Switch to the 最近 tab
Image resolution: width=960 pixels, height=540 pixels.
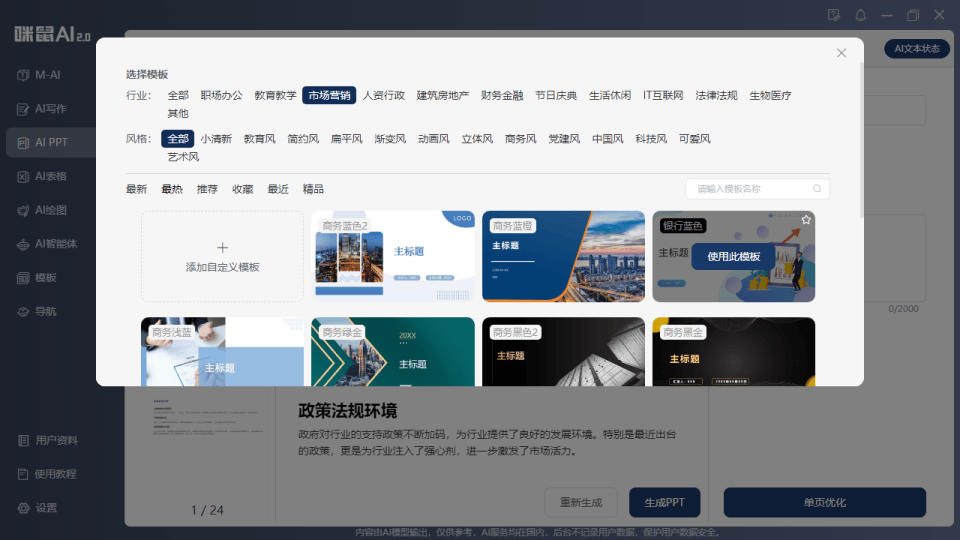coord(278,189)
